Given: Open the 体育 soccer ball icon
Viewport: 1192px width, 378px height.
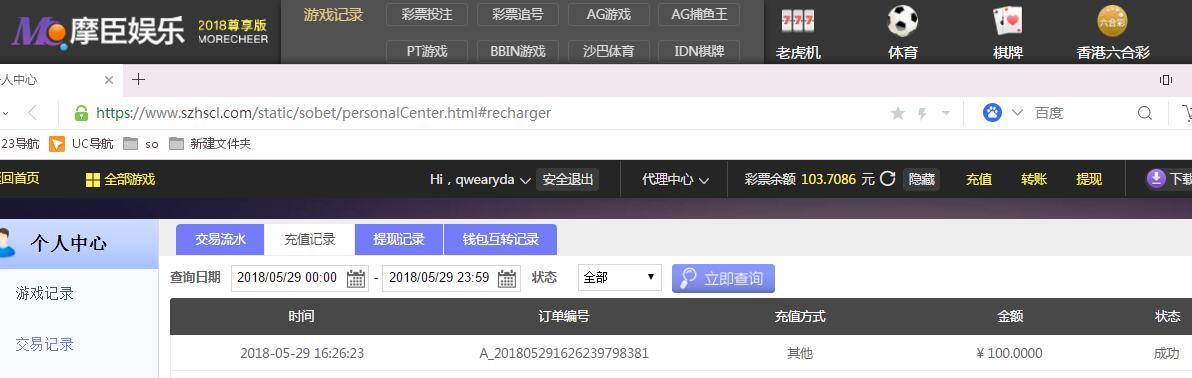Looking at the screenshot, I should (902, 21).
